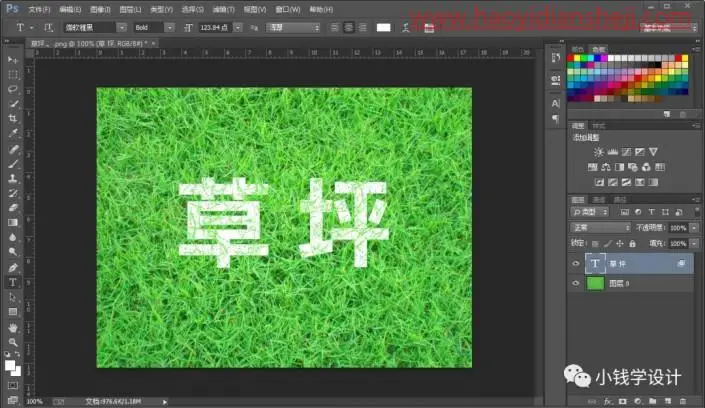Select the Quick Selection tool

(x=13, y=104)
